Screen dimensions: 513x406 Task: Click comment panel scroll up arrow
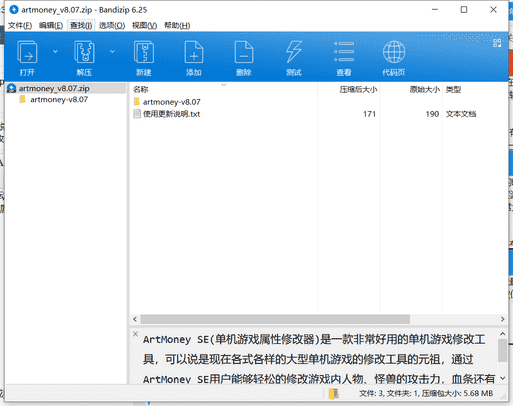[503, 333]
